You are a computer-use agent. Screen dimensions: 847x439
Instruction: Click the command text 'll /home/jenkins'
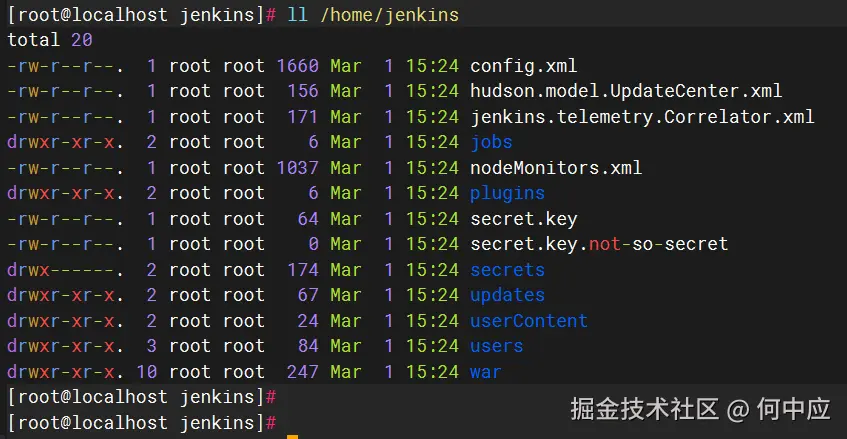373,15
